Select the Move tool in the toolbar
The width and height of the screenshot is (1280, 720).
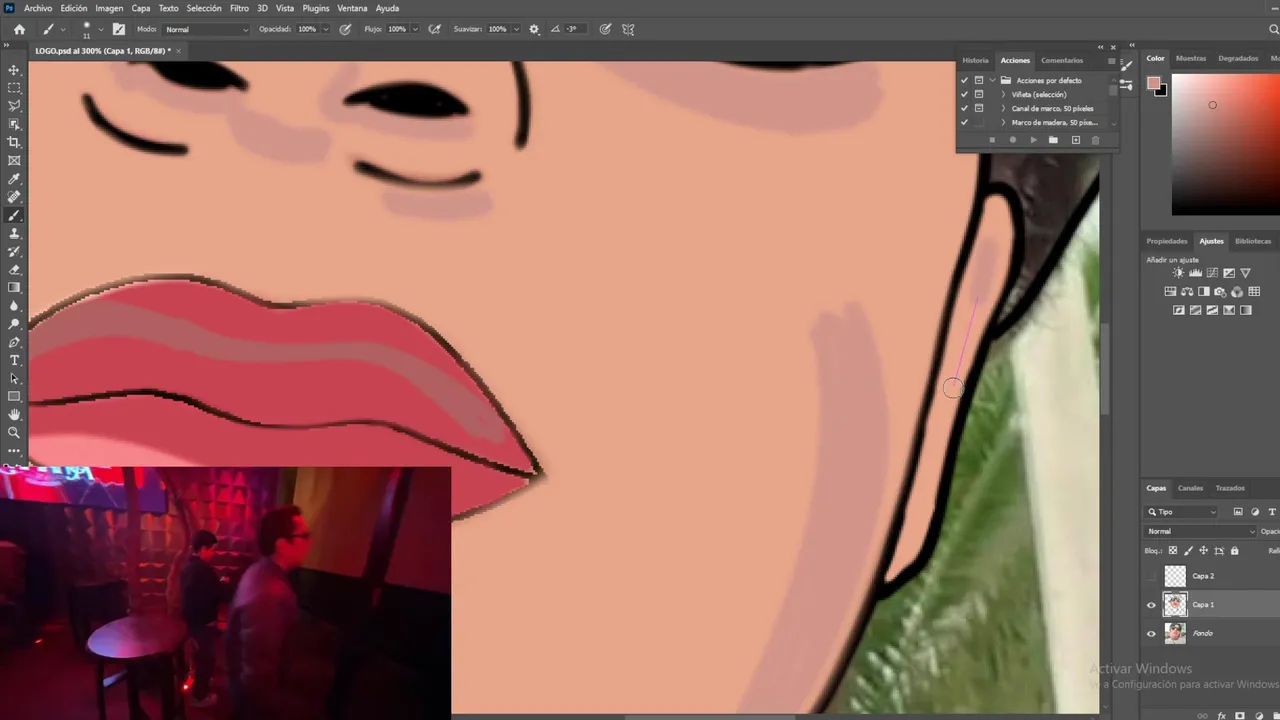14,70
